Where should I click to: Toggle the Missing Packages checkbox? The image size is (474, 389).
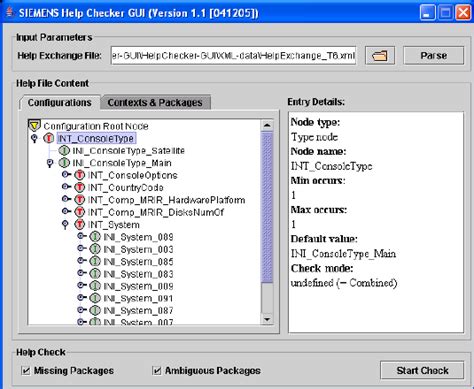tap(26, 370)
